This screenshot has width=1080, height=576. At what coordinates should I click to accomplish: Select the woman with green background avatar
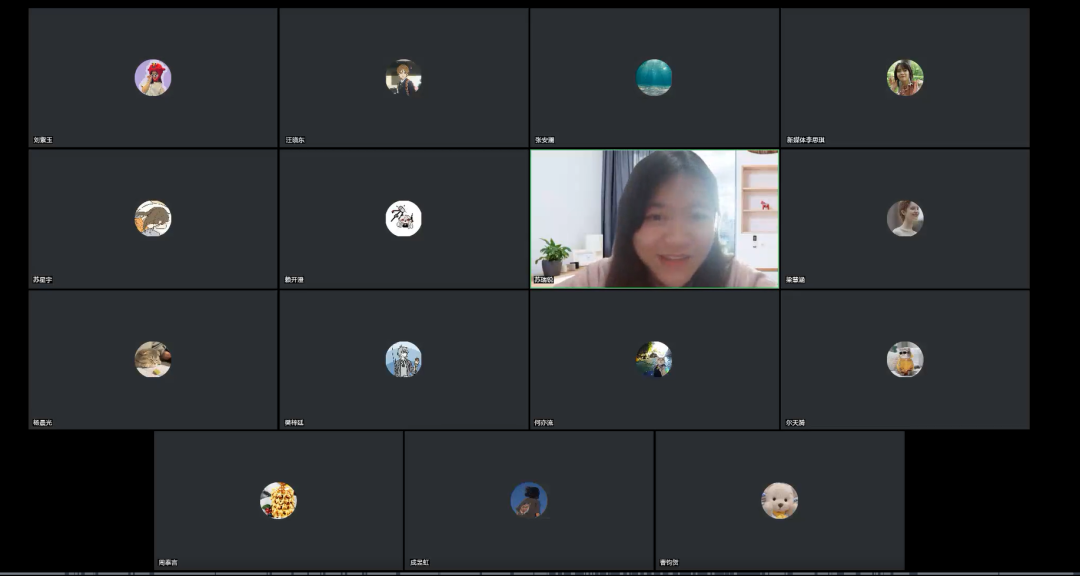tap(905, 78)
